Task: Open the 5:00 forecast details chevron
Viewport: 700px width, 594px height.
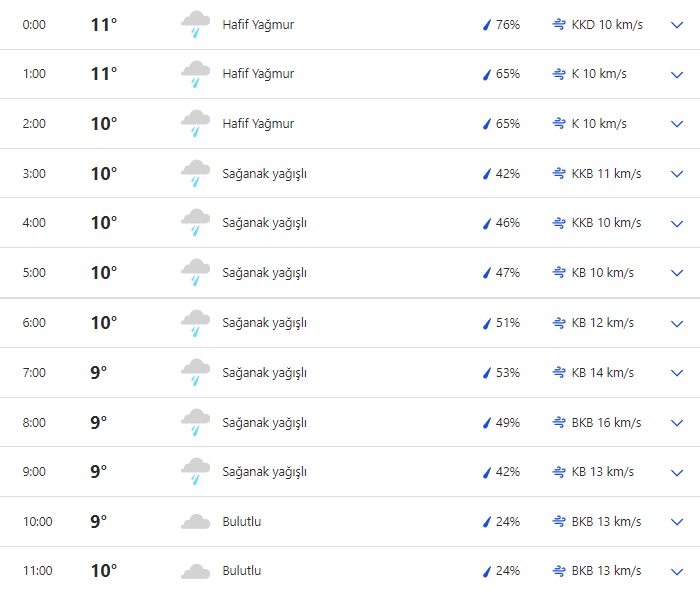Action: (x=677, y=273)
